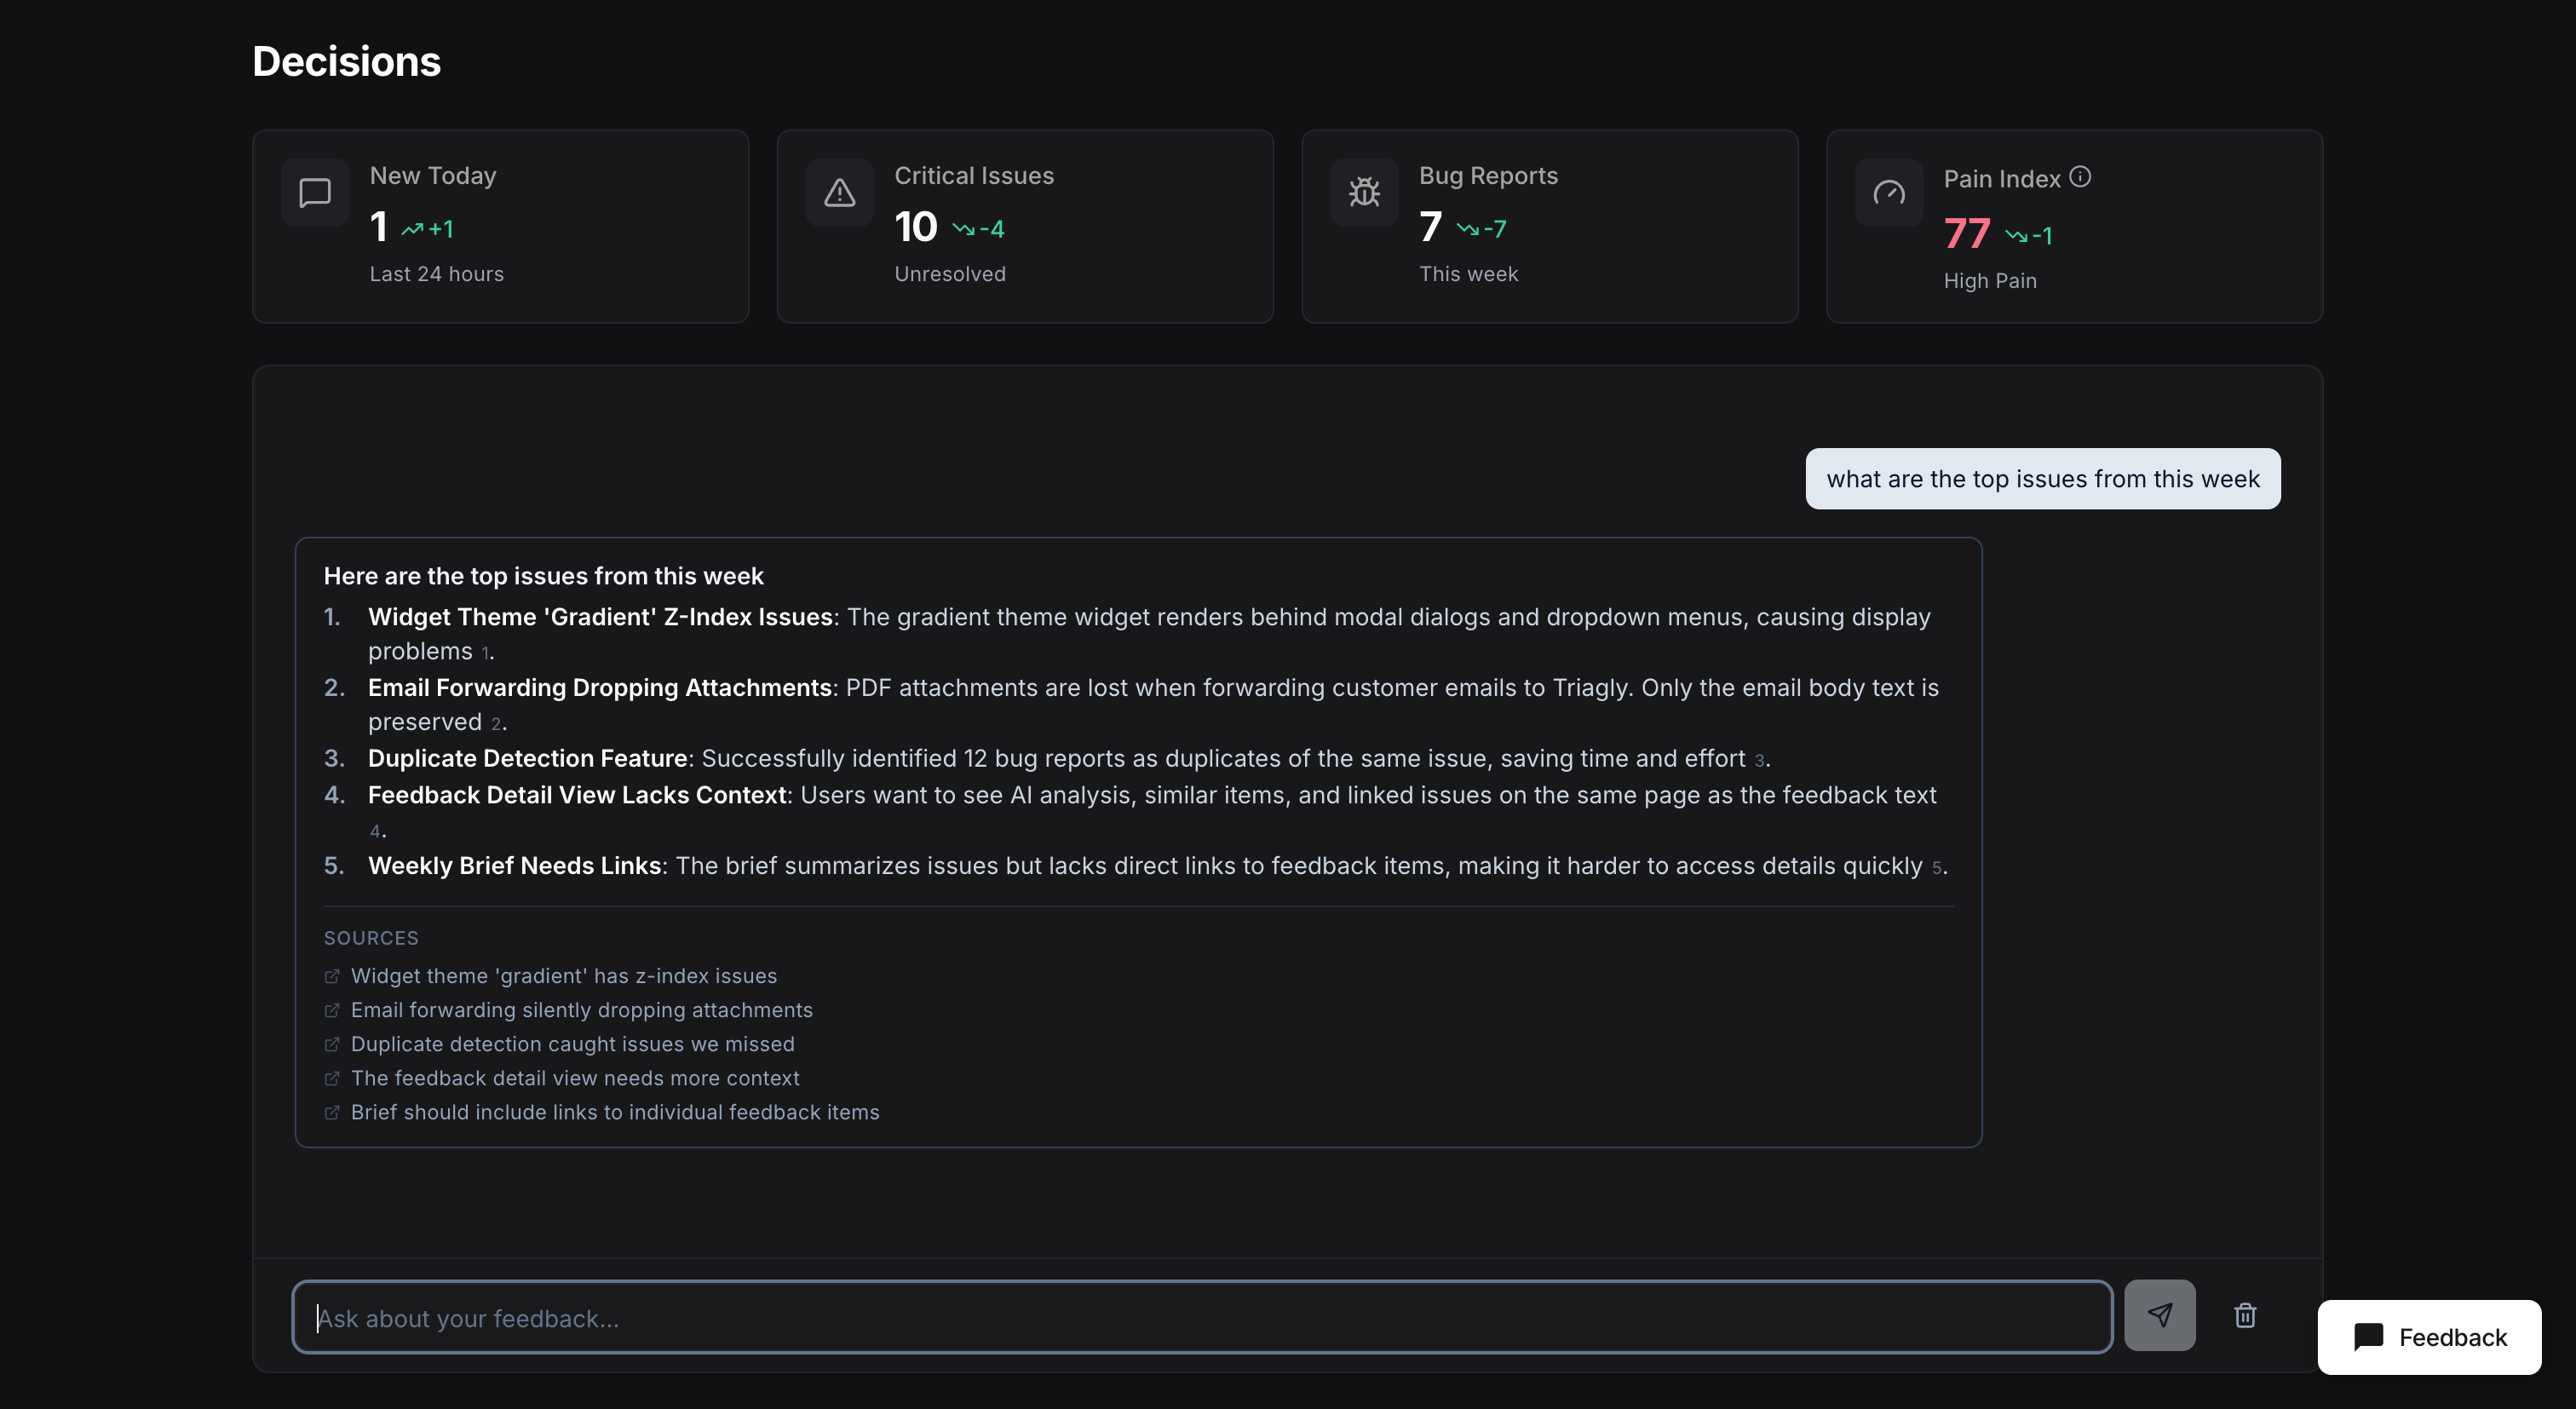Click the trash icon to clear chat
The height and width of the screenshot is (1409, 2576).
2245,1315
